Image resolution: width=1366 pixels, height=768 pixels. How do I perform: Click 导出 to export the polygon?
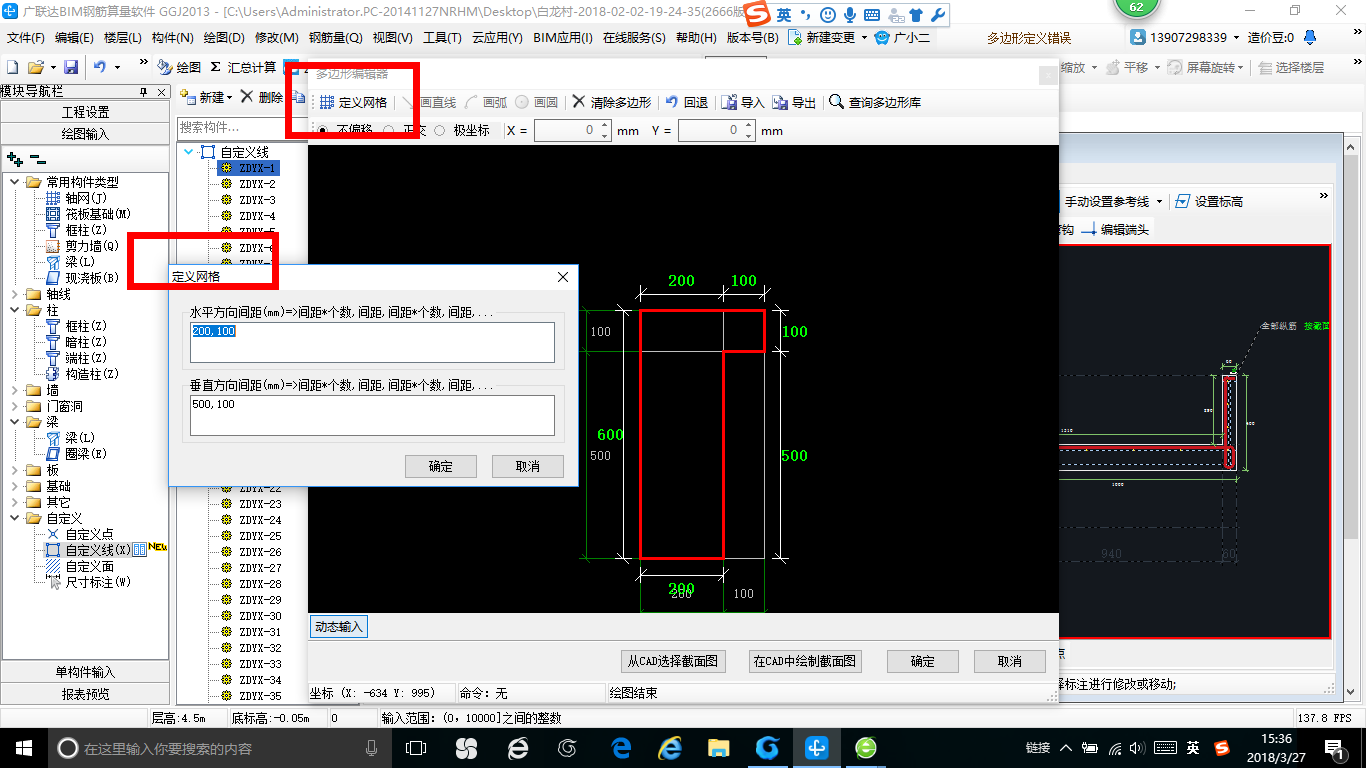tap(794, 102)
